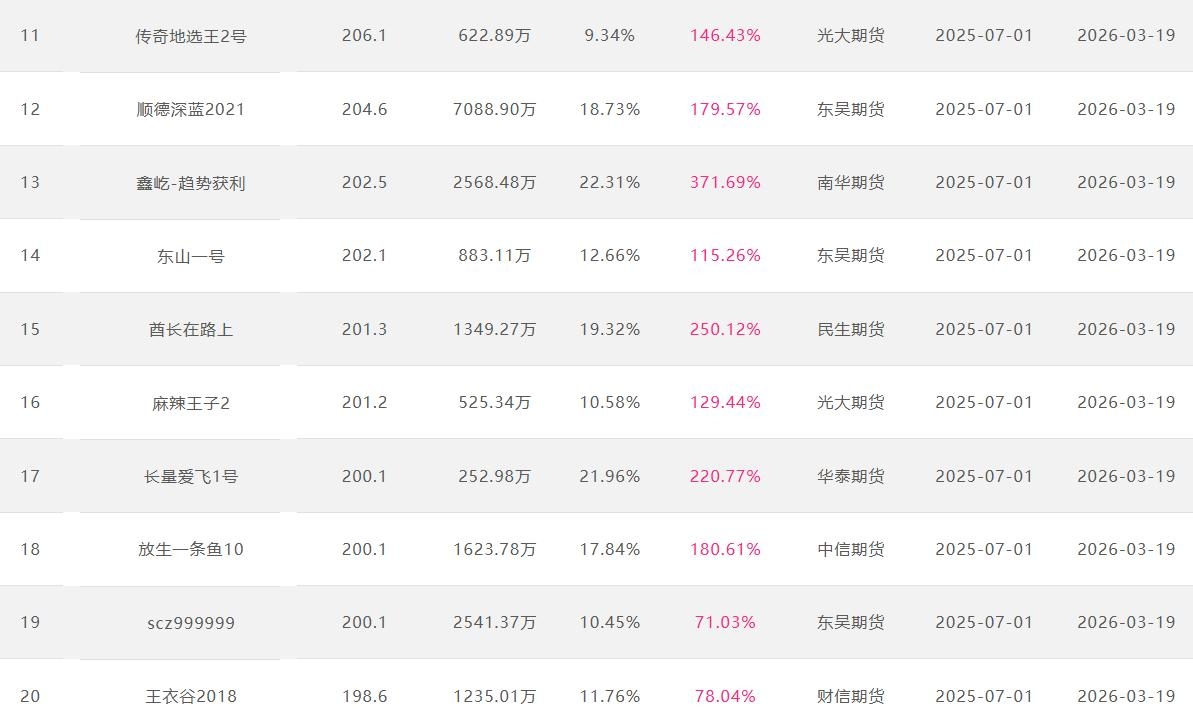1193x727 pixels.
Task: Open 酋长在路上 account details
Action: pyautogui.click(x=190, y=329)
